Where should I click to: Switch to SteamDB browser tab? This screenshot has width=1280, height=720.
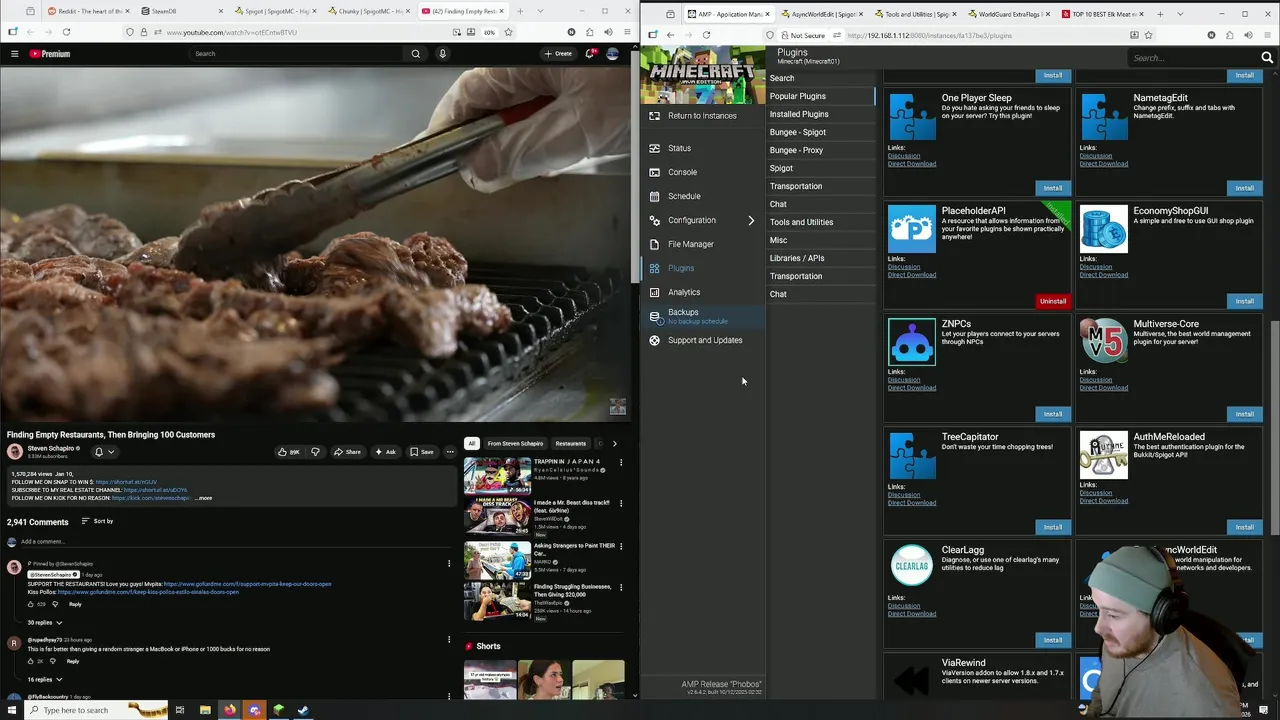click(x=178, y=12)
